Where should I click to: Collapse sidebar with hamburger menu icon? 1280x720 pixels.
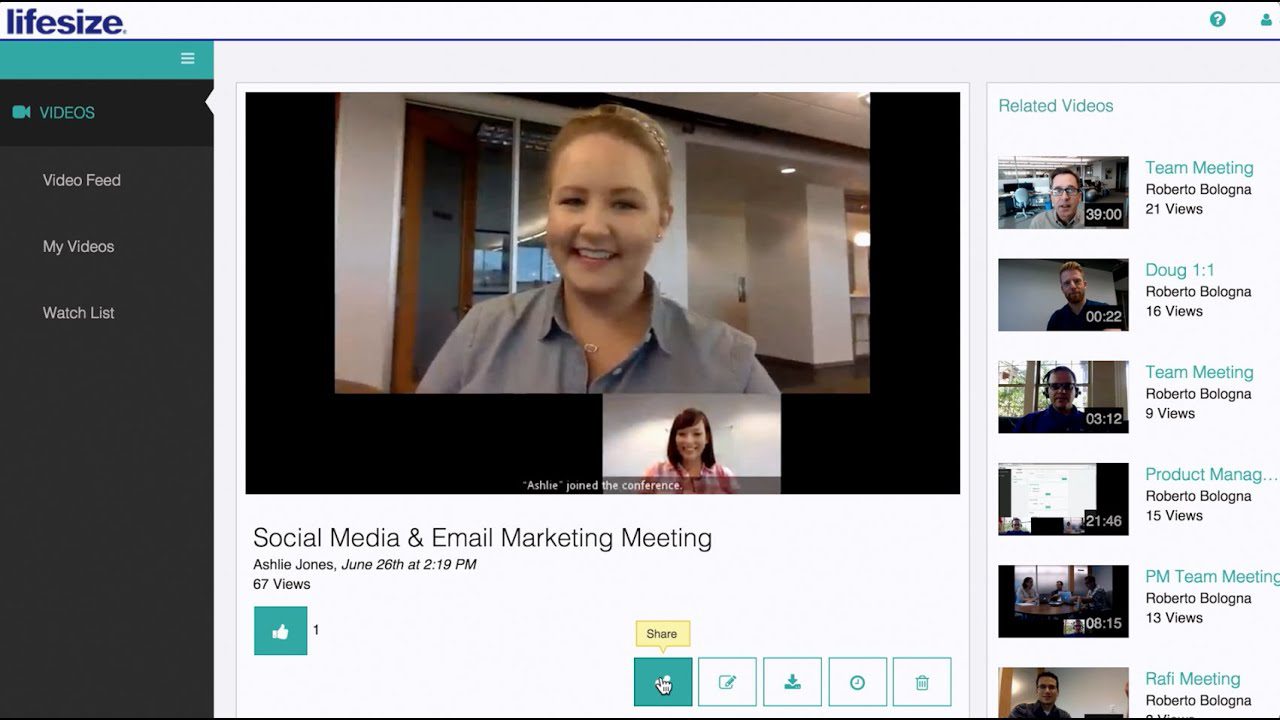(x=187, y=59)
